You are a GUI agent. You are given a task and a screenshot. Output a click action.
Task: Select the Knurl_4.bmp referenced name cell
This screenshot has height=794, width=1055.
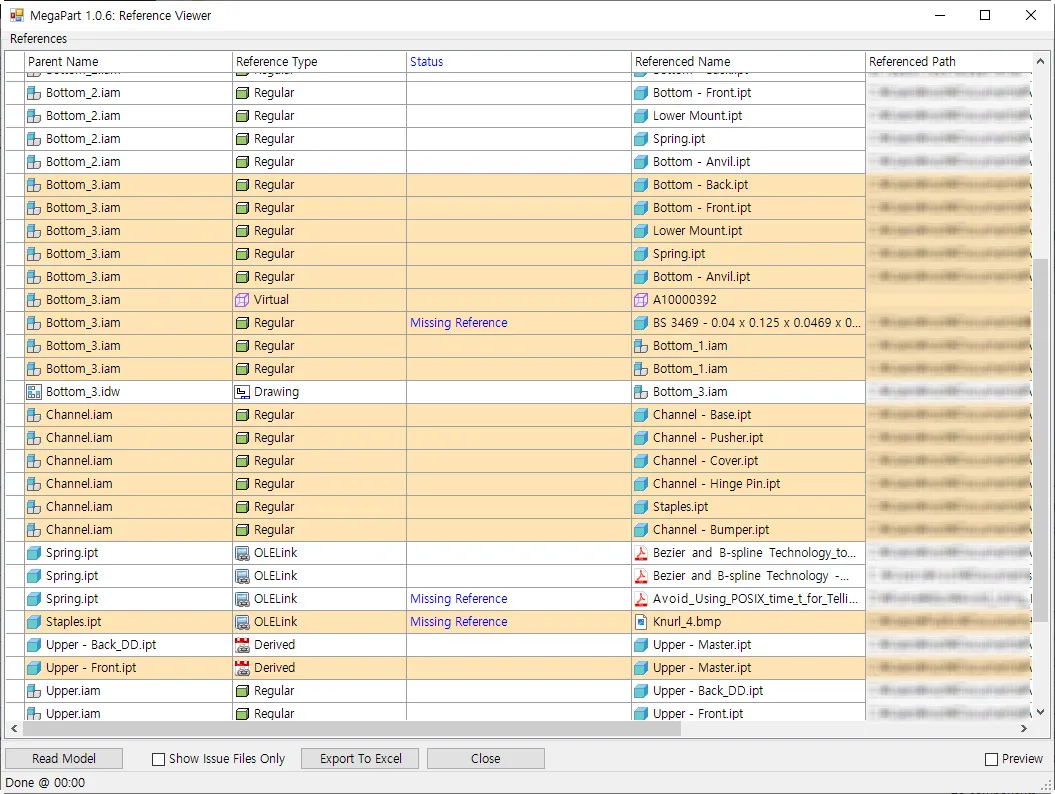point(748,622)
